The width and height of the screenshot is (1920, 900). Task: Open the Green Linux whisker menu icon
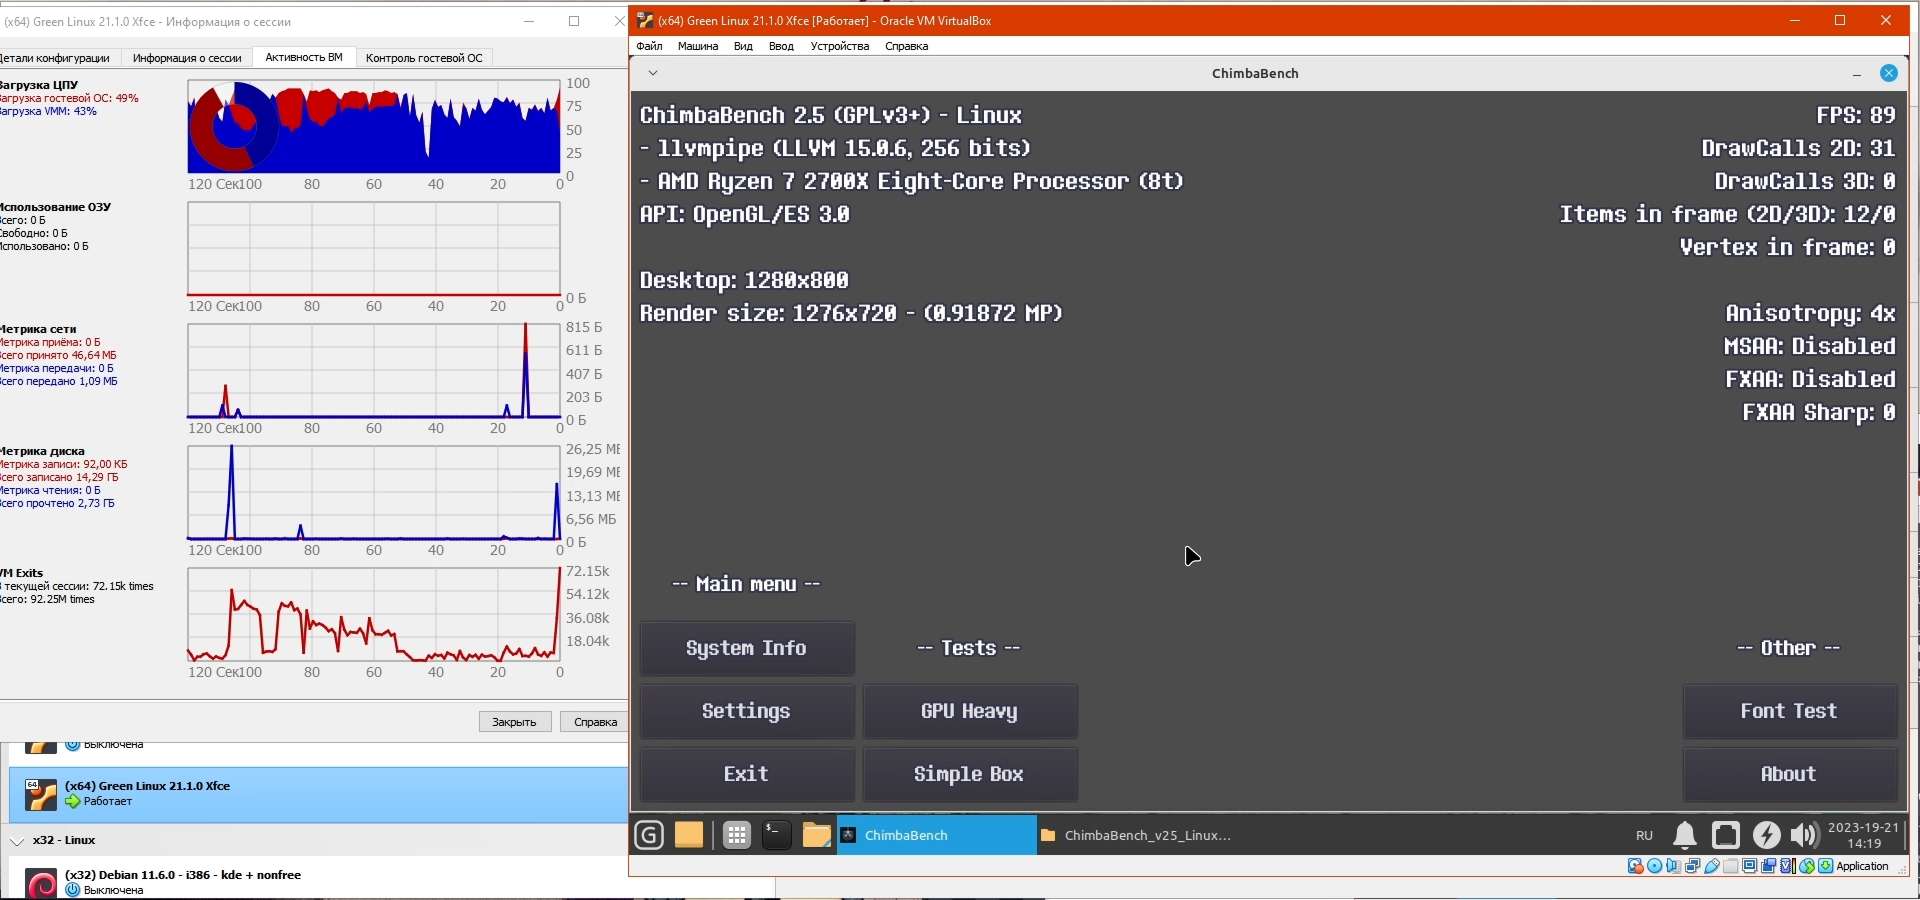649,835
